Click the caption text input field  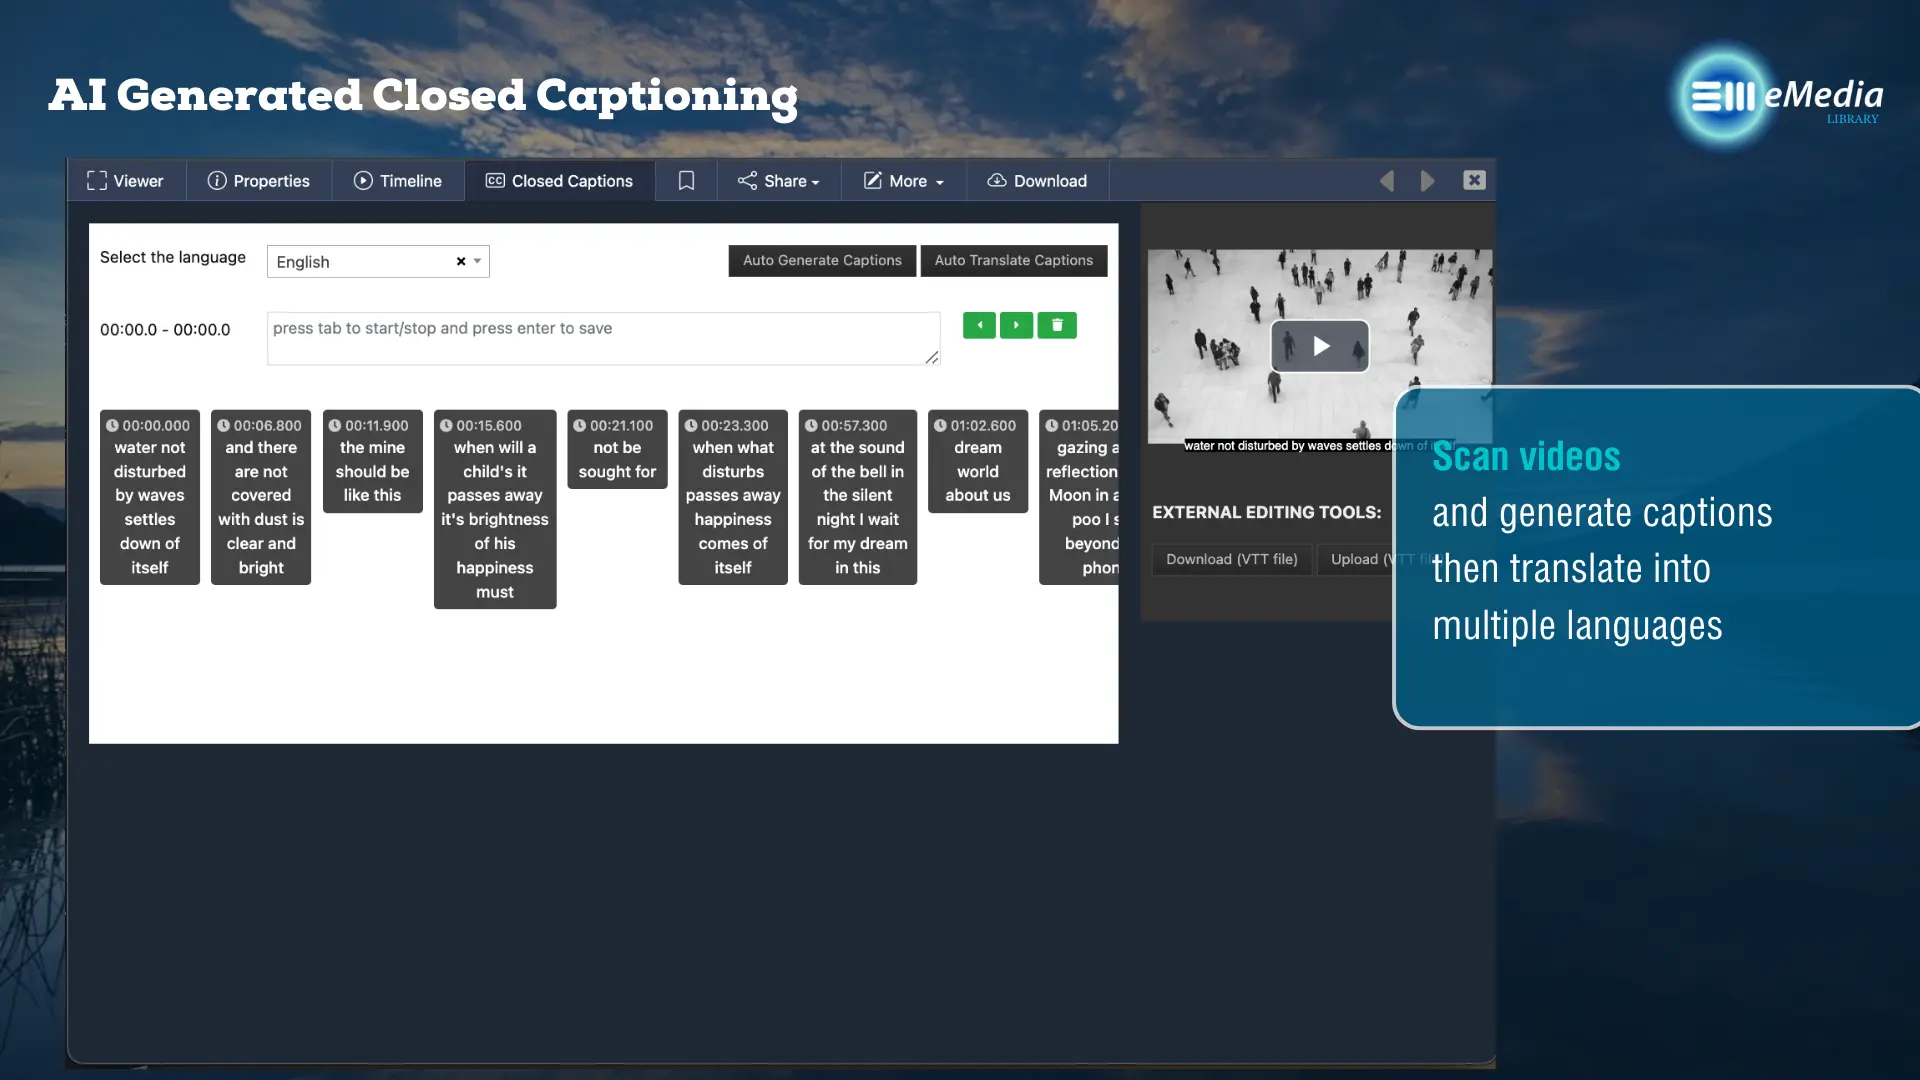click(x=603, y=338)
